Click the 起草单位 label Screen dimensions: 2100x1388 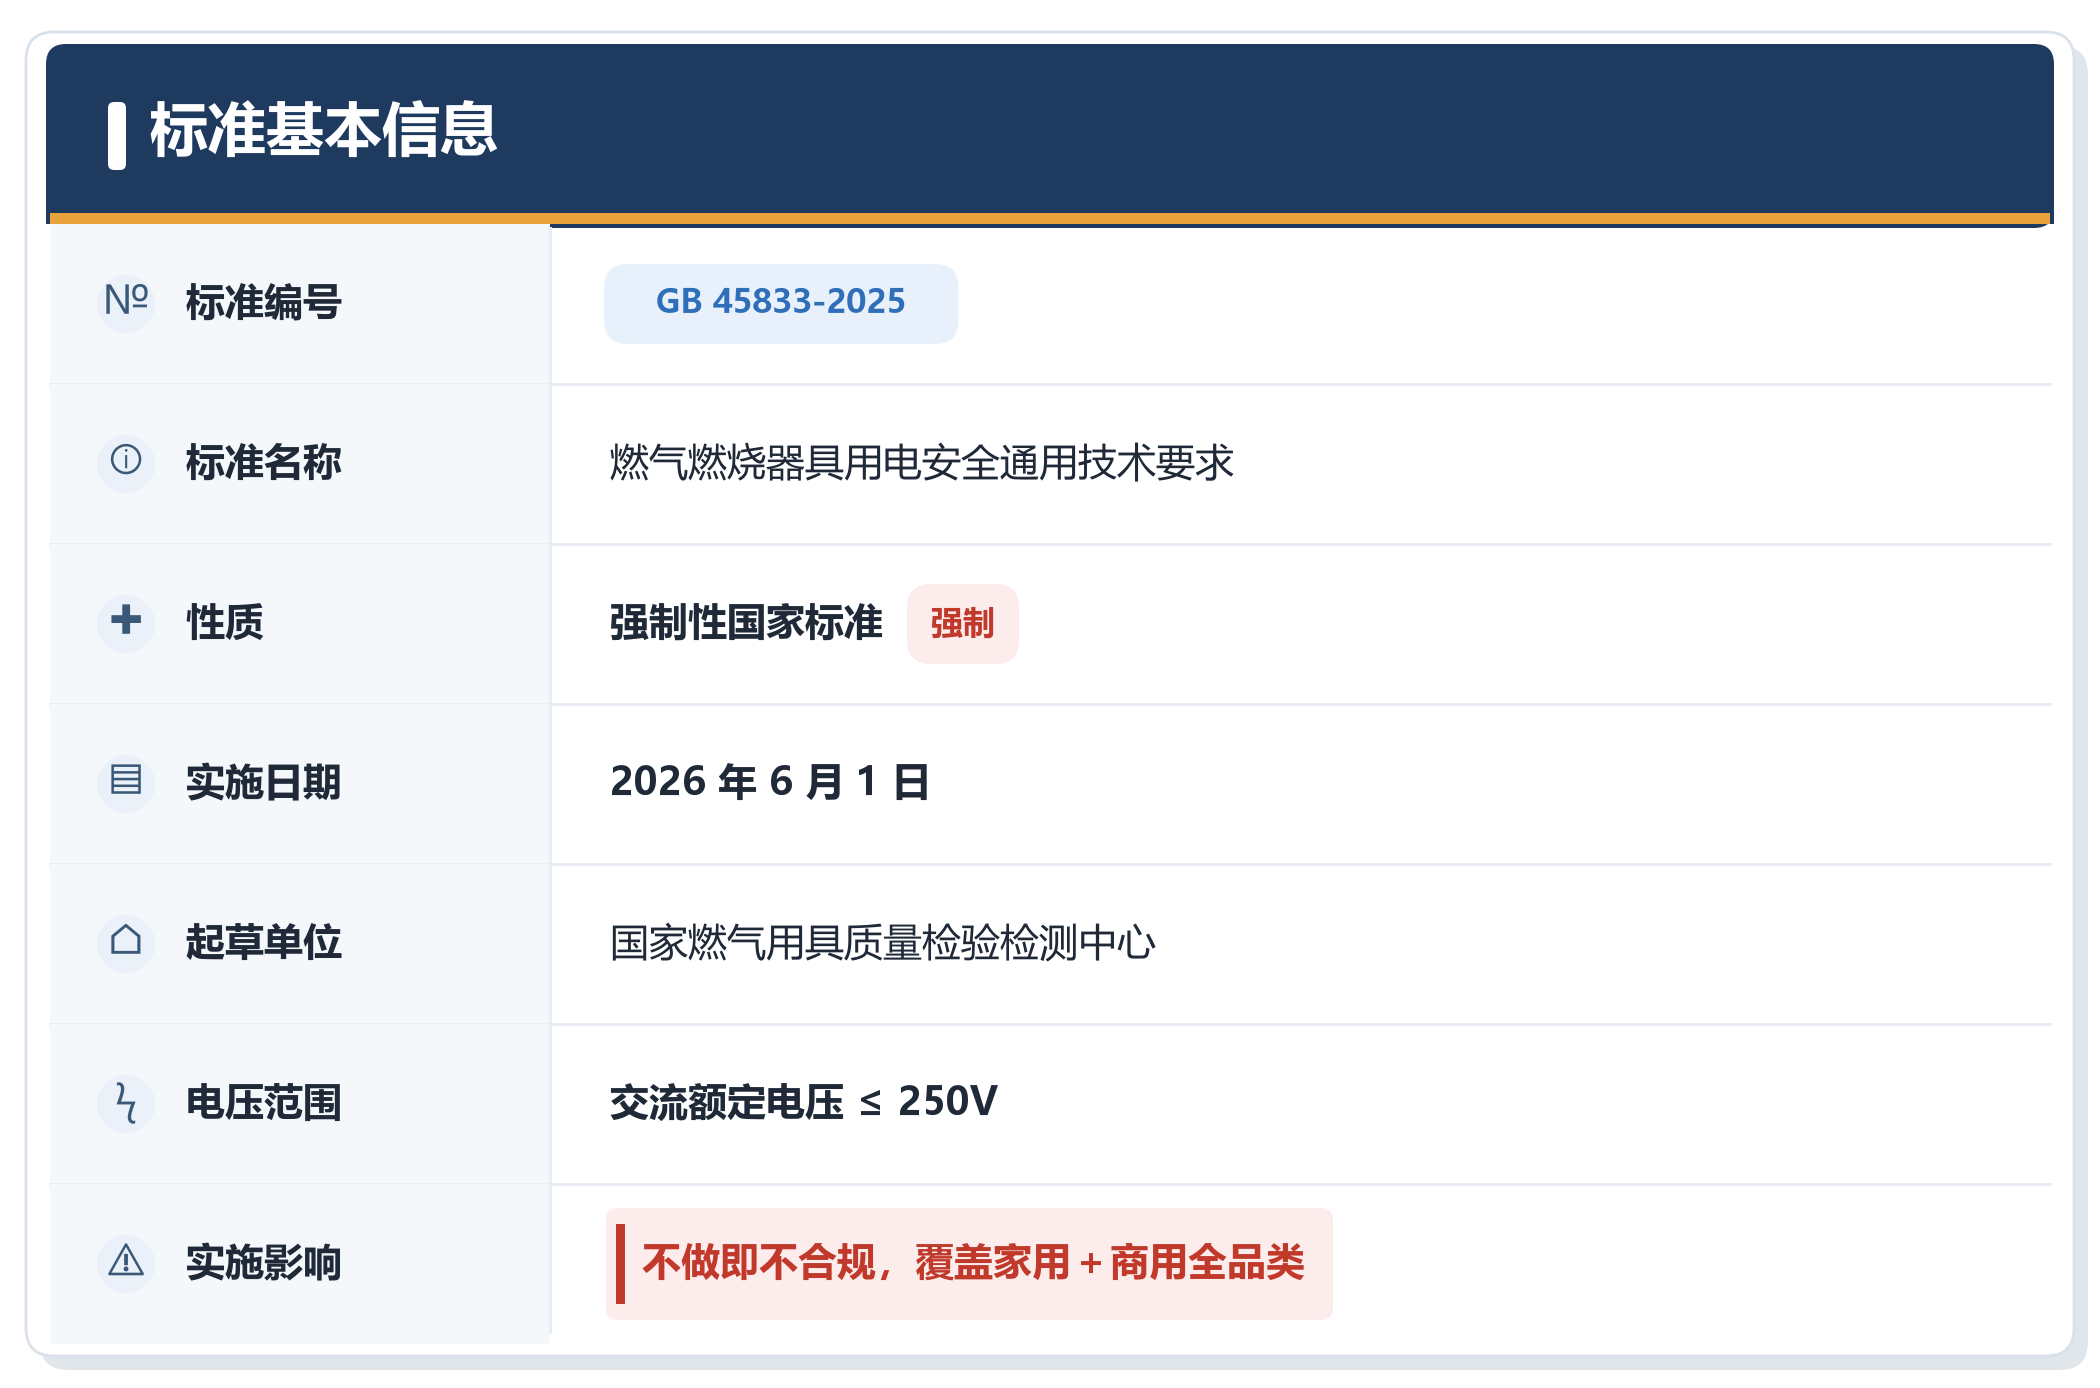(264, 943)
